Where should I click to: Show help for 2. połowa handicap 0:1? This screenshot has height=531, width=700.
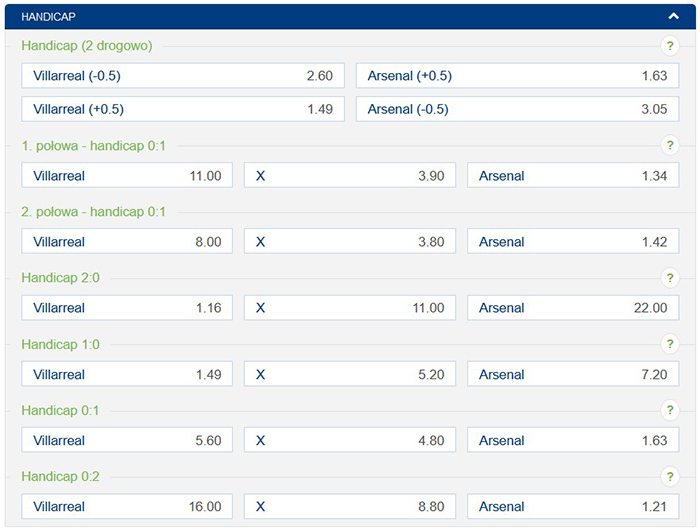669,212
